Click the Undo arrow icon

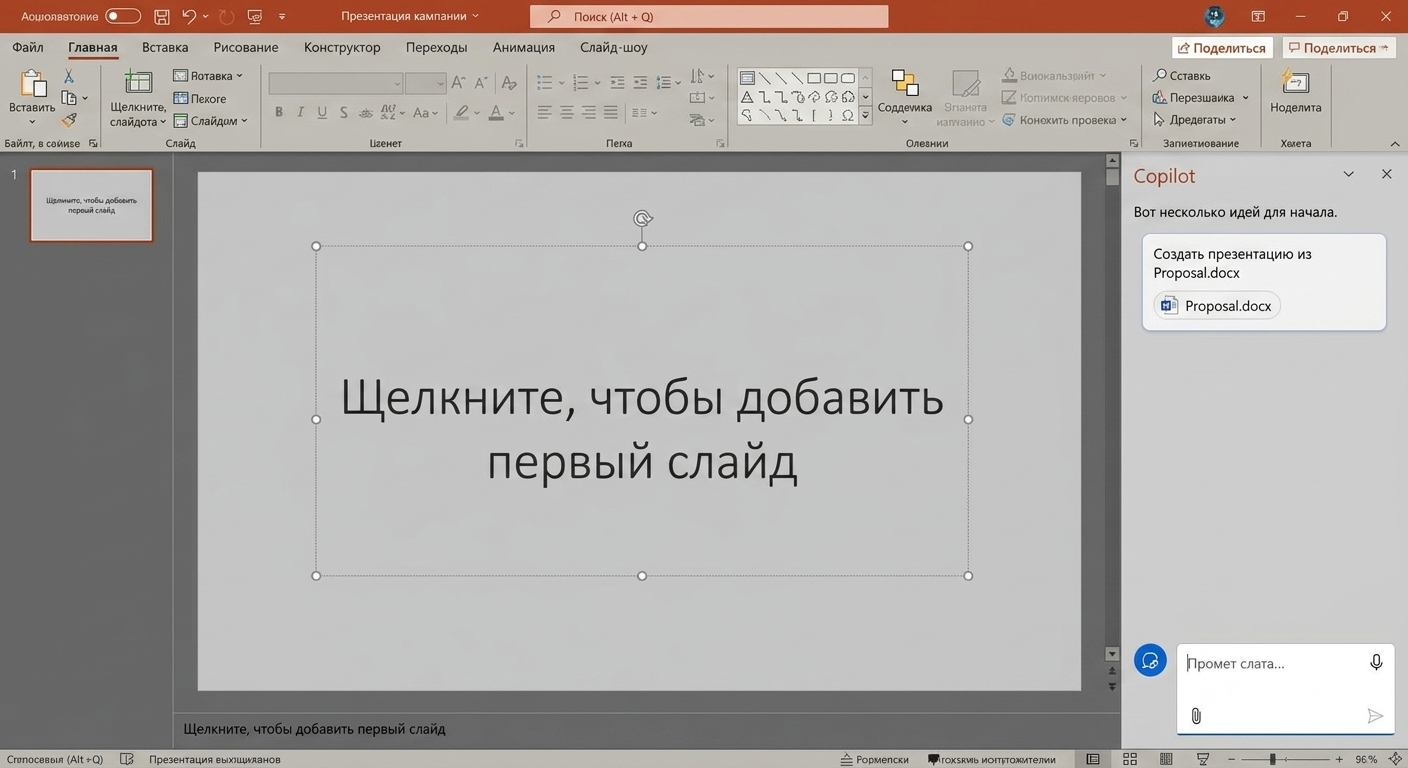tap(189, 16)
